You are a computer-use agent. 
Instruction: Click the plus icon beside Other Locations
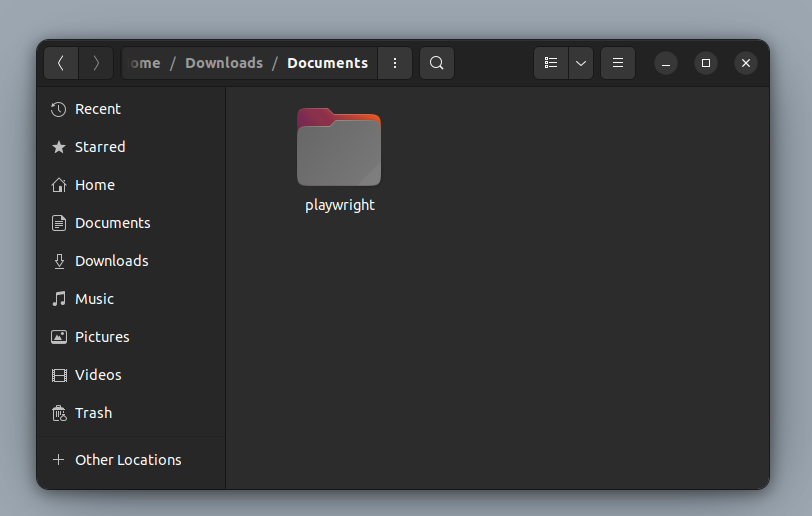59,460
